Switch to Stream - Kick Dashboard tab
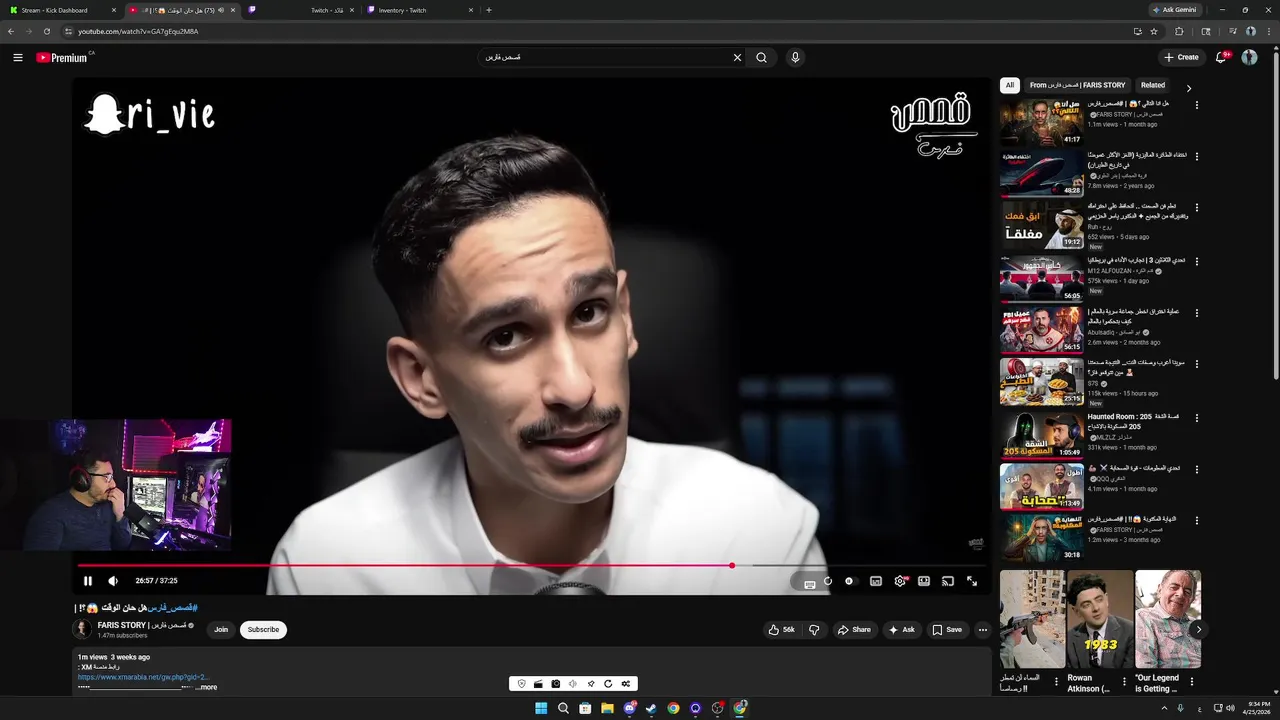 coord(63,10)
